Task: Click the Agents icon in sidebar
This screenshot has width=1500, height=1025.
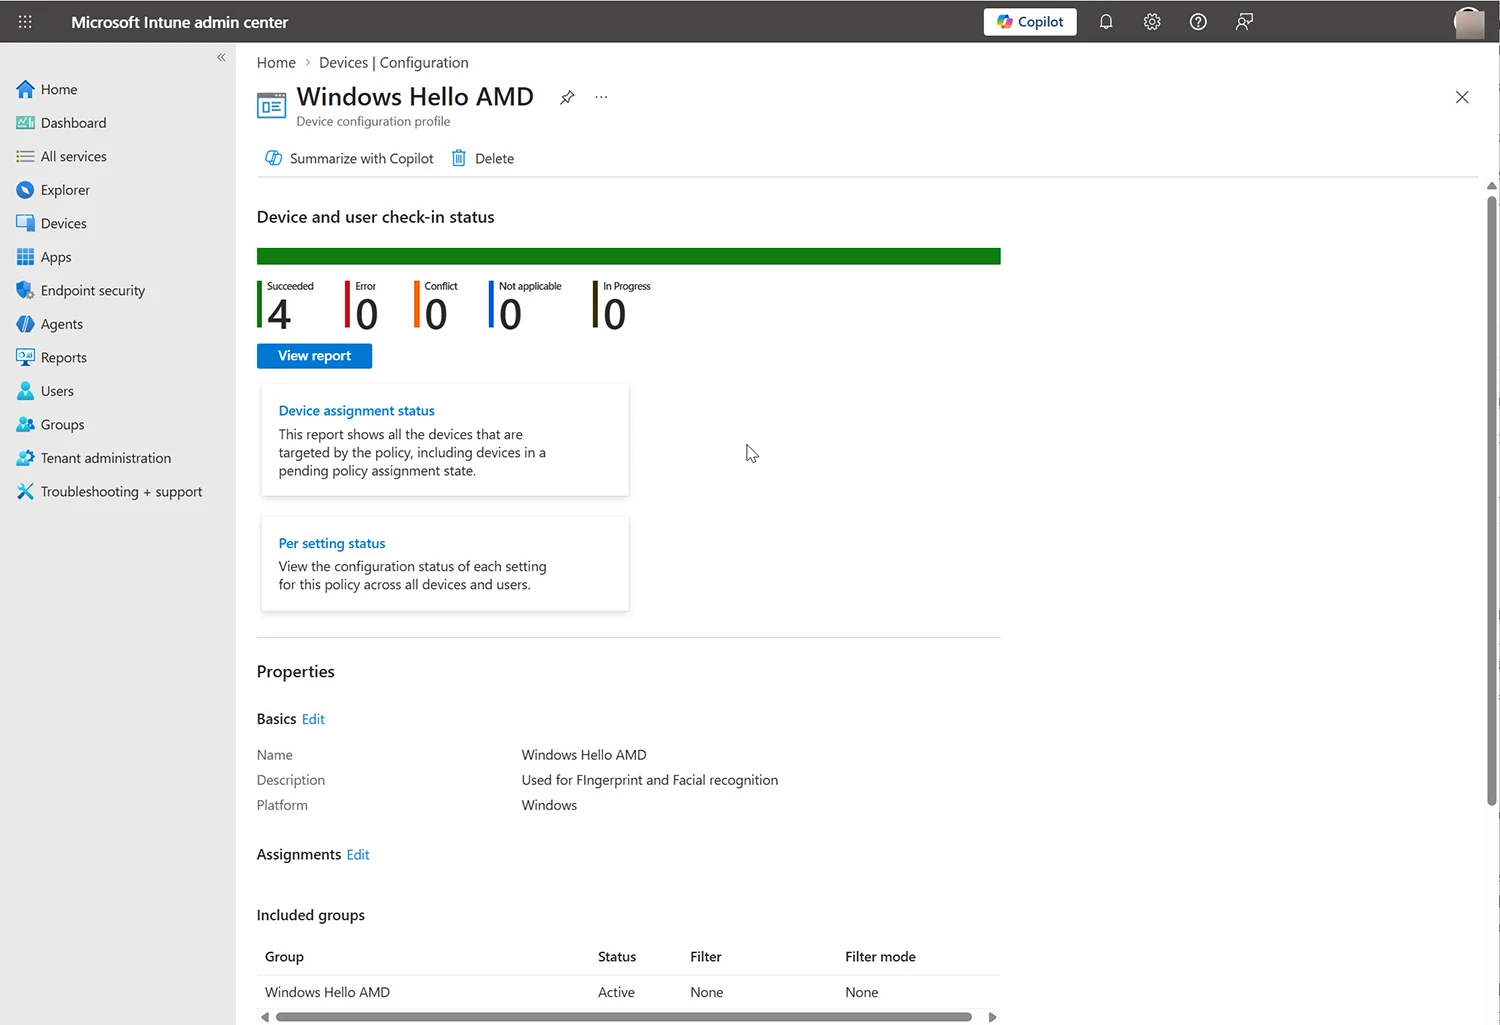Action: pos(25,324)
